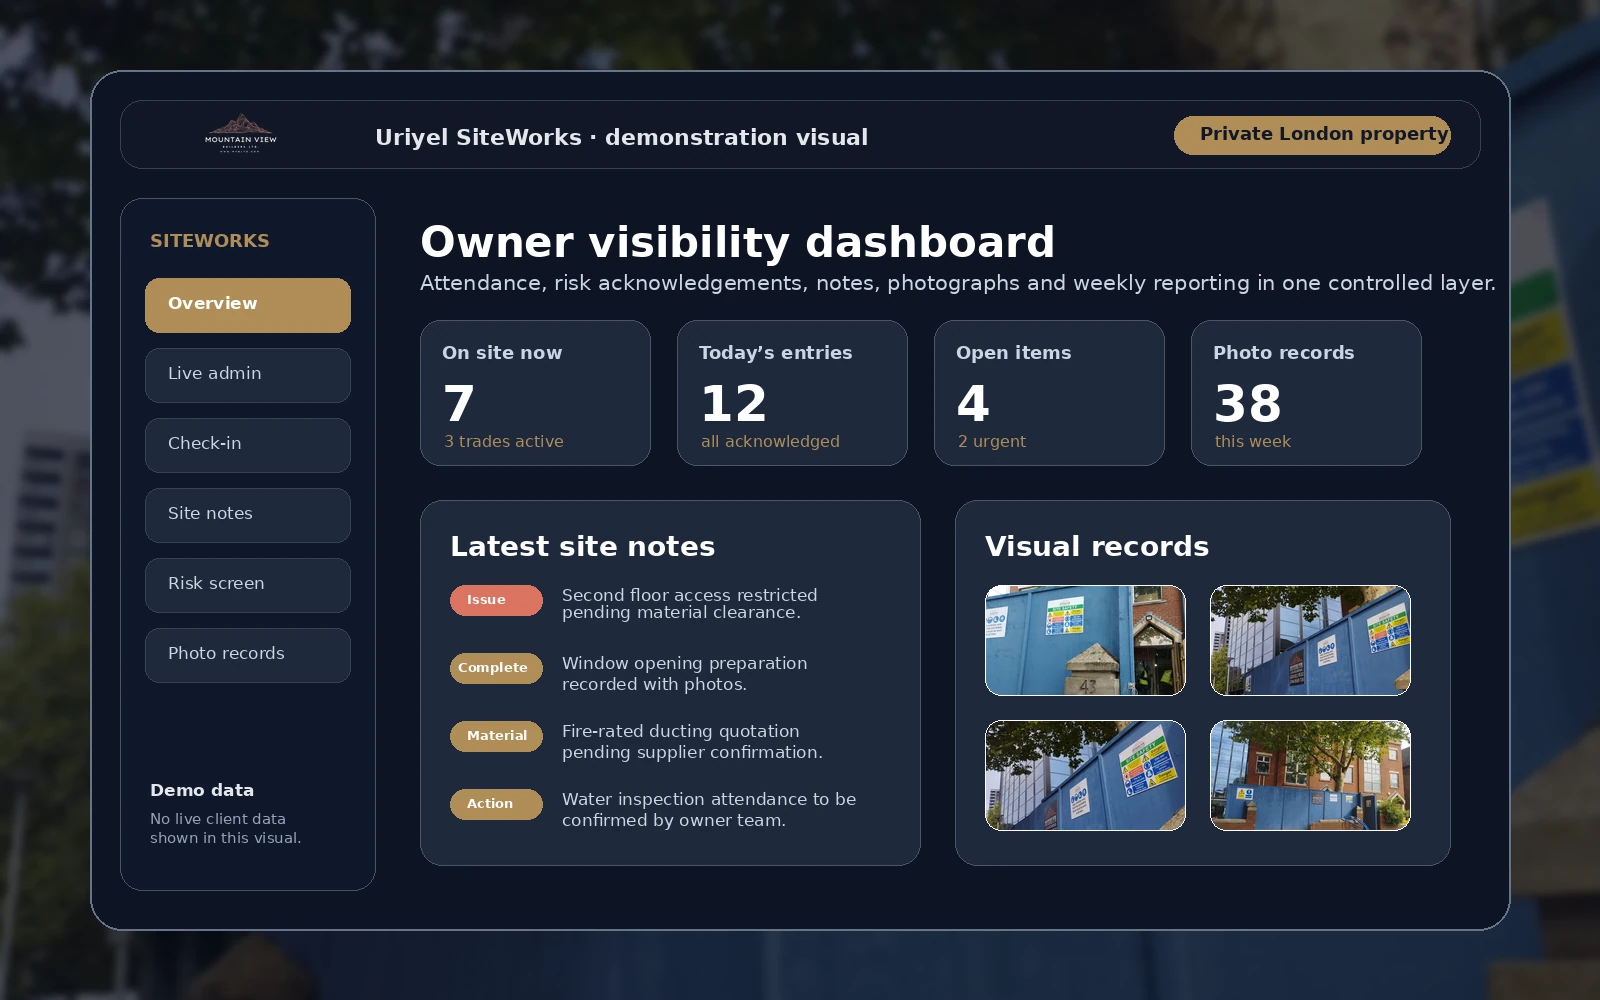Viewport: 1600px width, 1000px height.
Task: Open Photo records in sidebar
Action: tap(248, 655)
